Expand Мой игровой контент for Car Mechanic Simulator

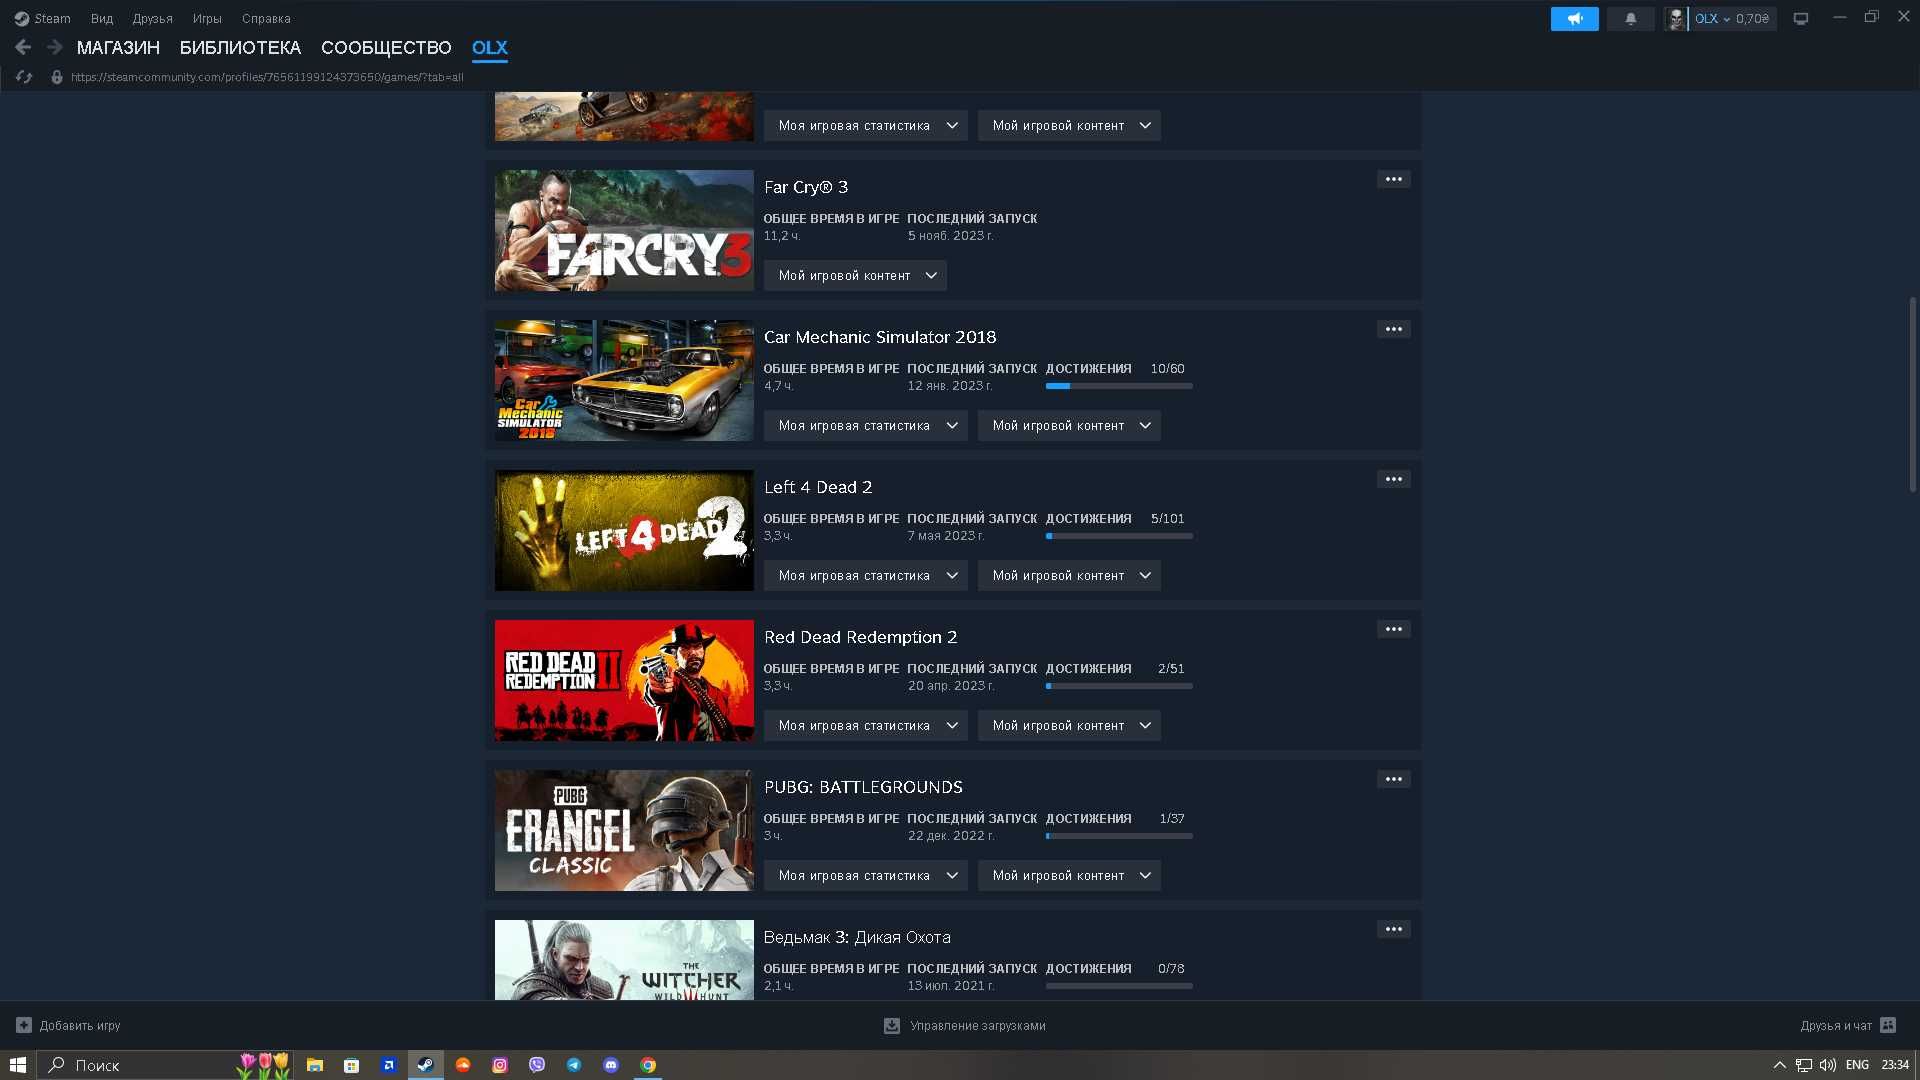pyautogui.click(x=1069, y=425)
